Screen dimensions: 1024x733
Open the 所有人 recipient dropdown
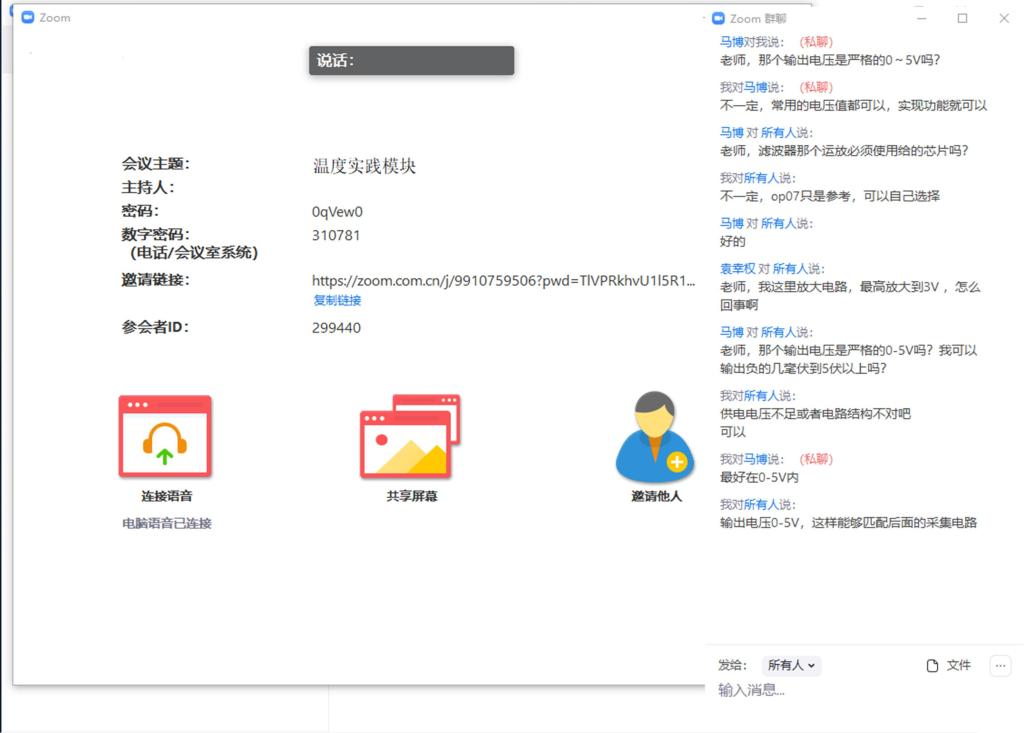point(790,665)
